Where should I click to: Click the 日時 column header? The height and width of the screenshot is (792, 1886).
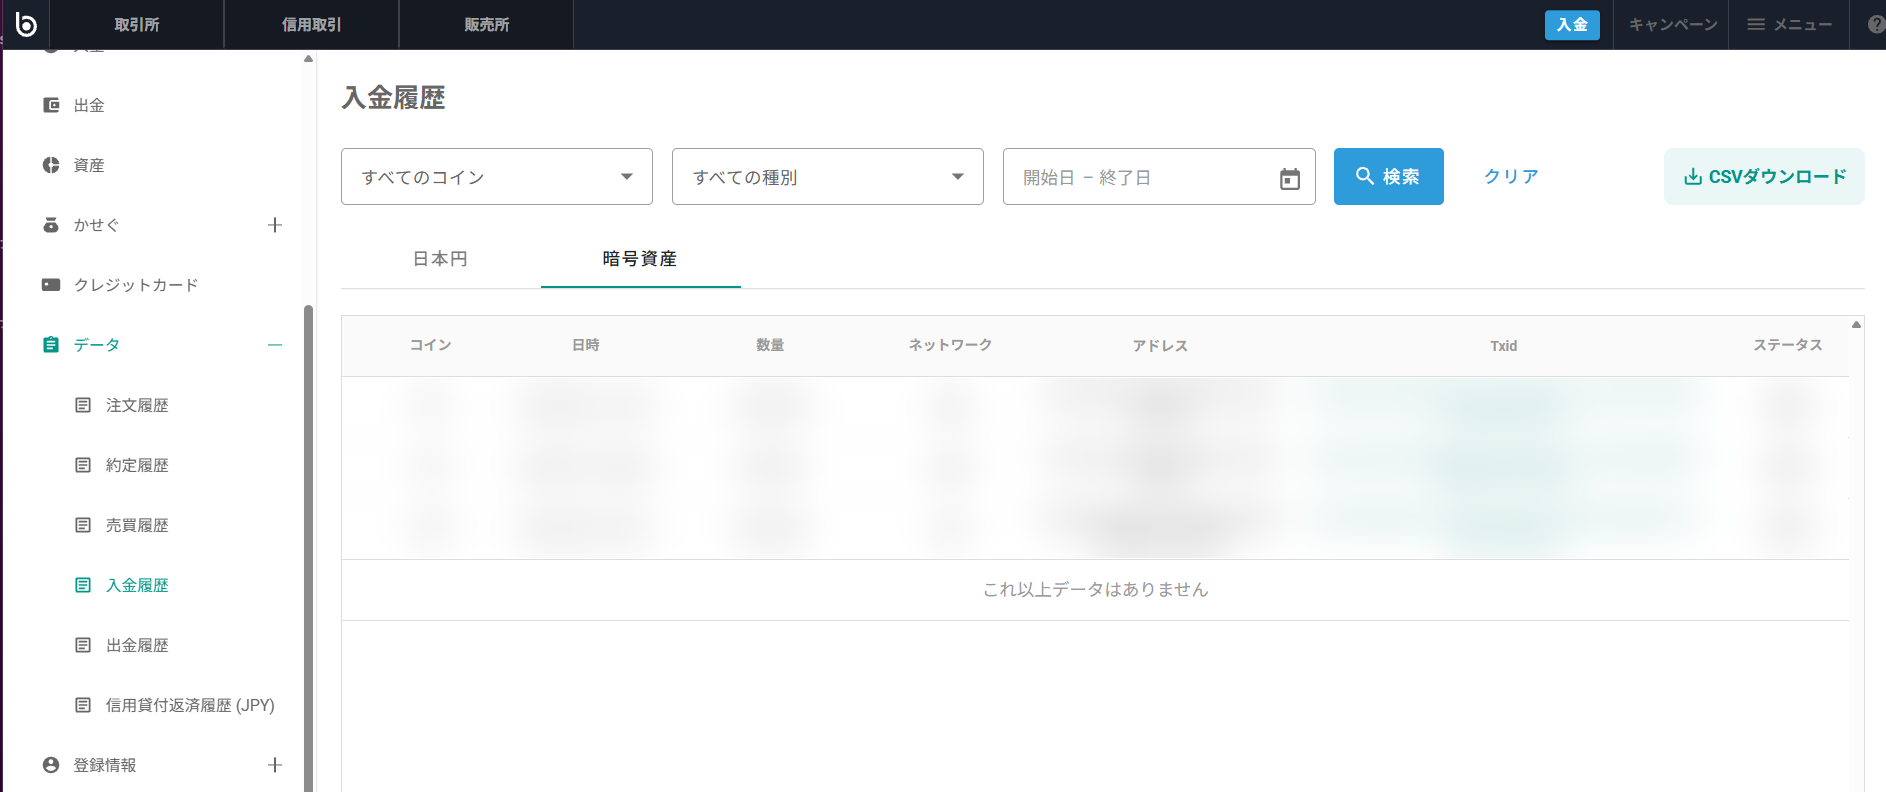[586, 345]
